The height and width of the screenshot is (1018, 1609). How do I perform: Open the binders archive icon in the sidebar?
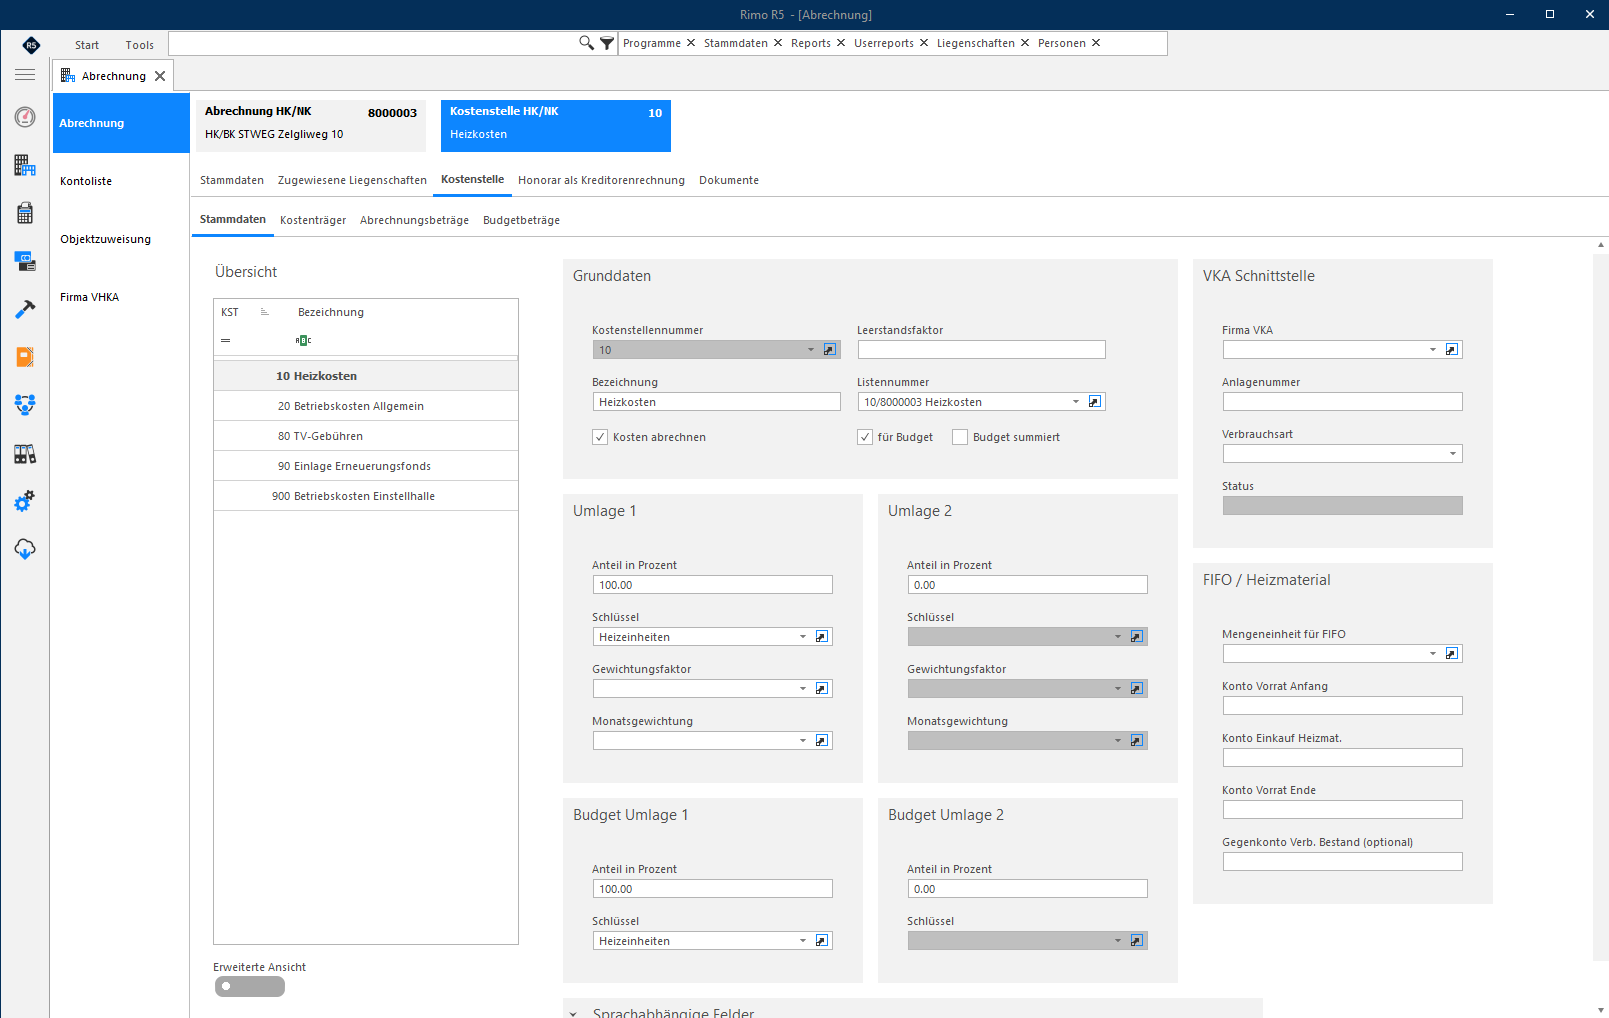pos(25,454)
